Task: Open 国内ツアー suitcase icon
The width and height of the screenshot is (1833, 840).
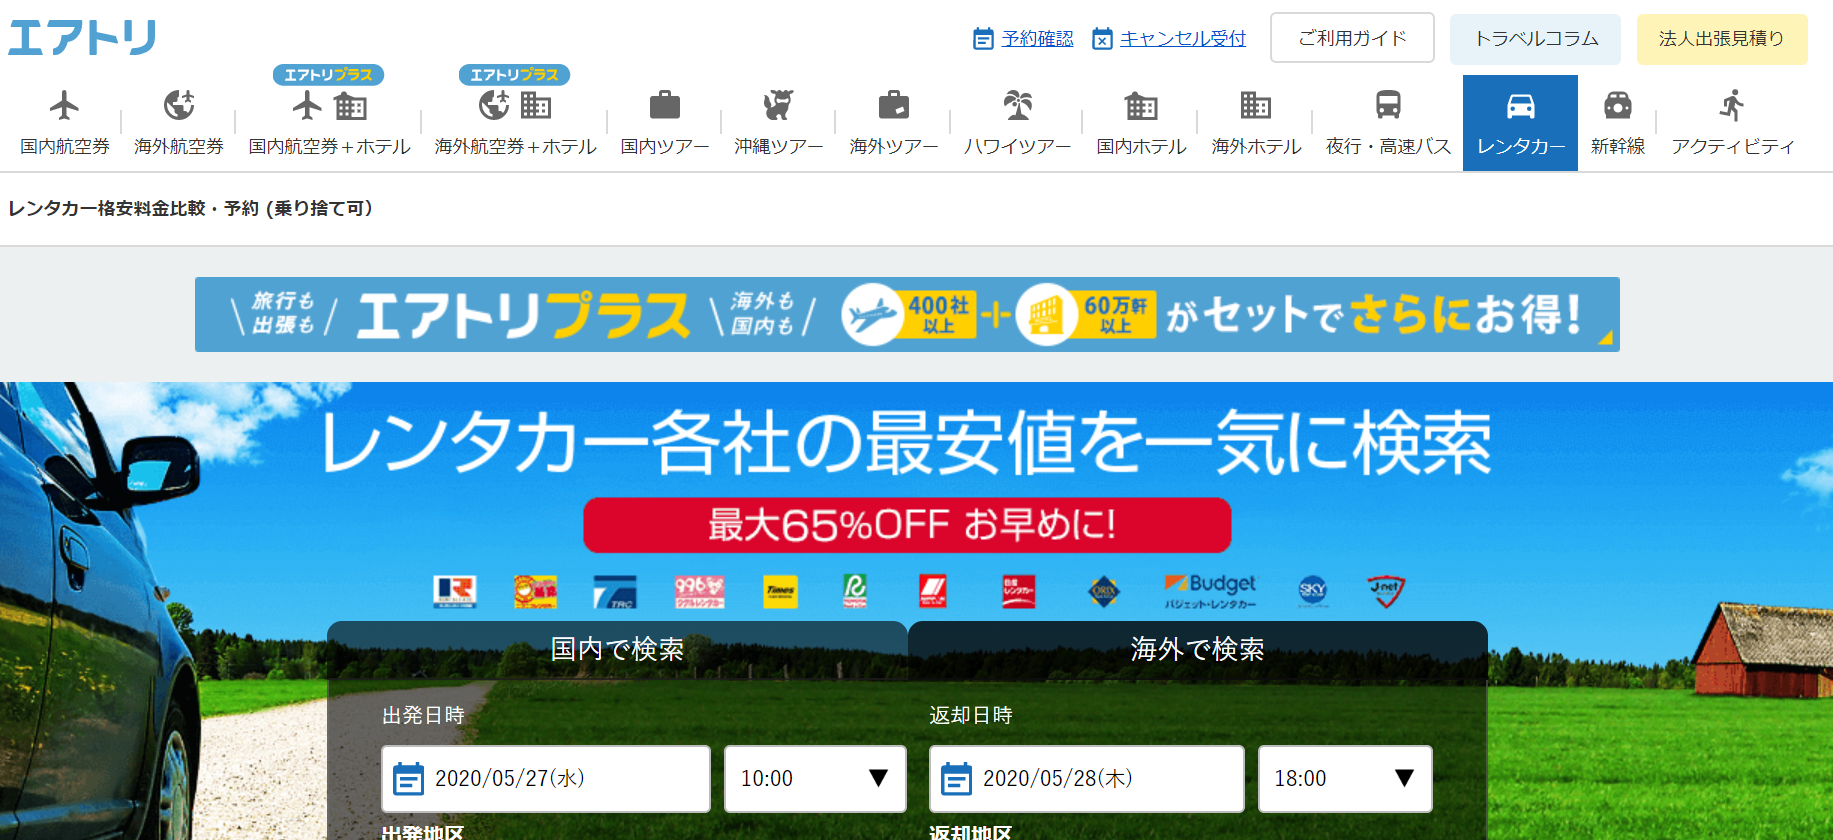Action: point(665,105)
